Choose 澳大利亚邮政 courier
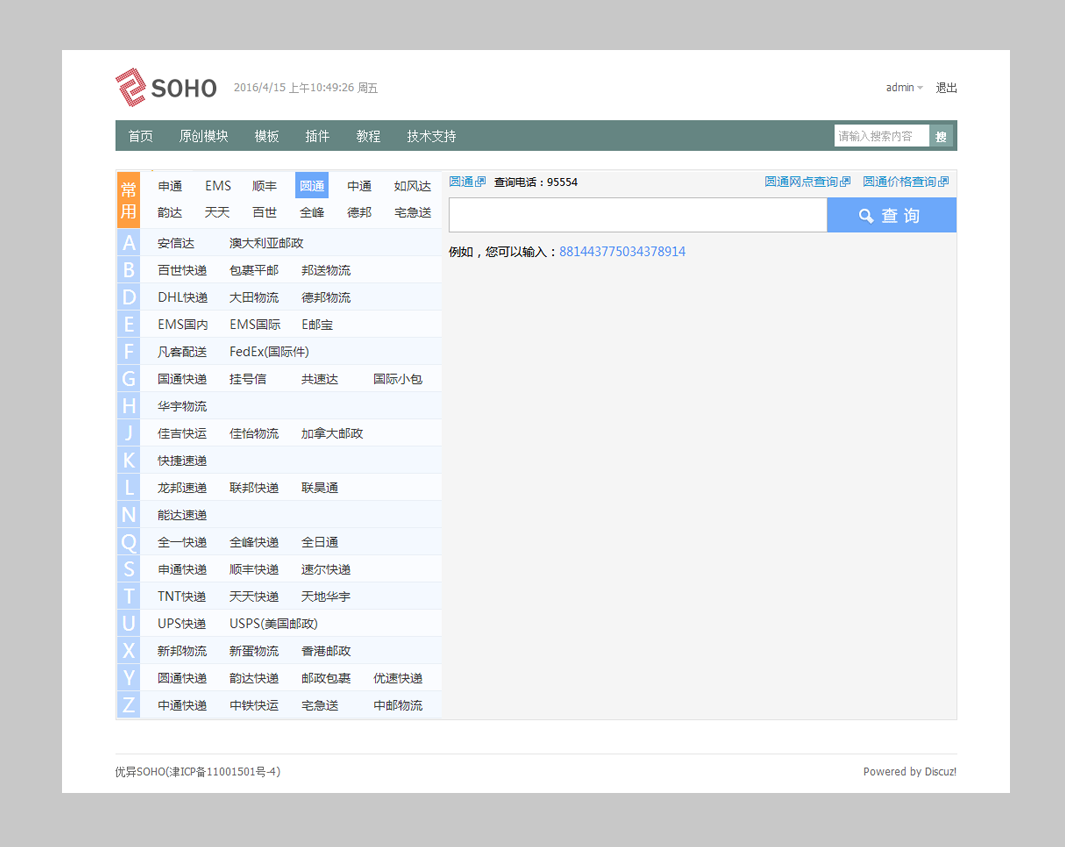Viewport: 1065px width, 847px height. pos(266,243)
